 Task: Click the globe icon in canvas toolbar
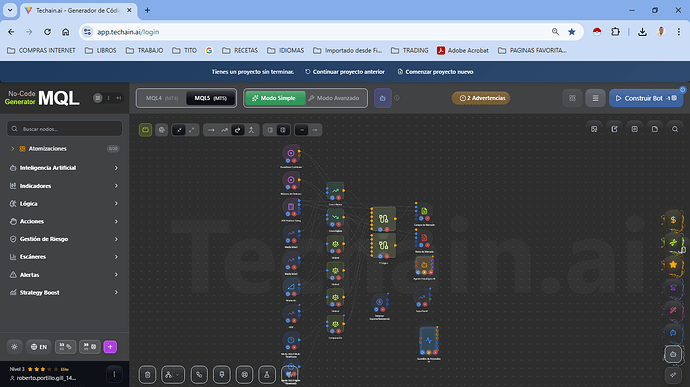pos(161,130)
